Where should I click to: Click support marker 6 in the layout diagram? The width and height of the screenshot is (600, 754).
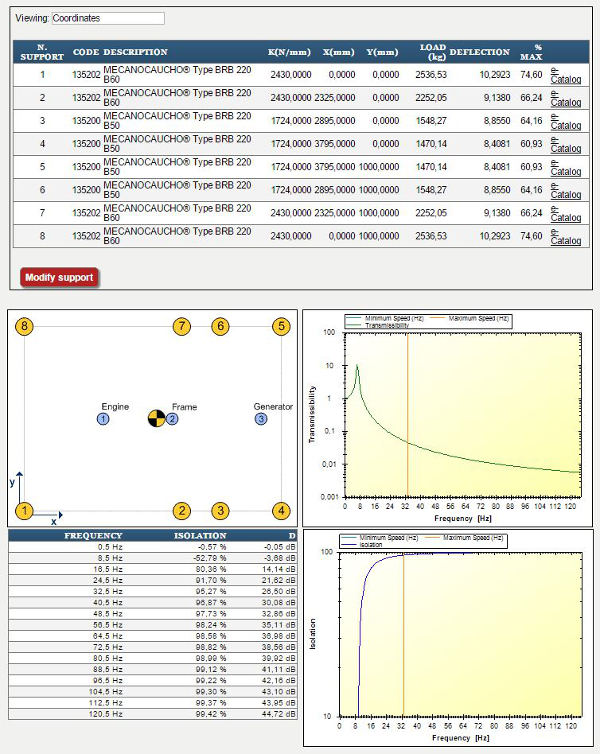coord(220,327)
